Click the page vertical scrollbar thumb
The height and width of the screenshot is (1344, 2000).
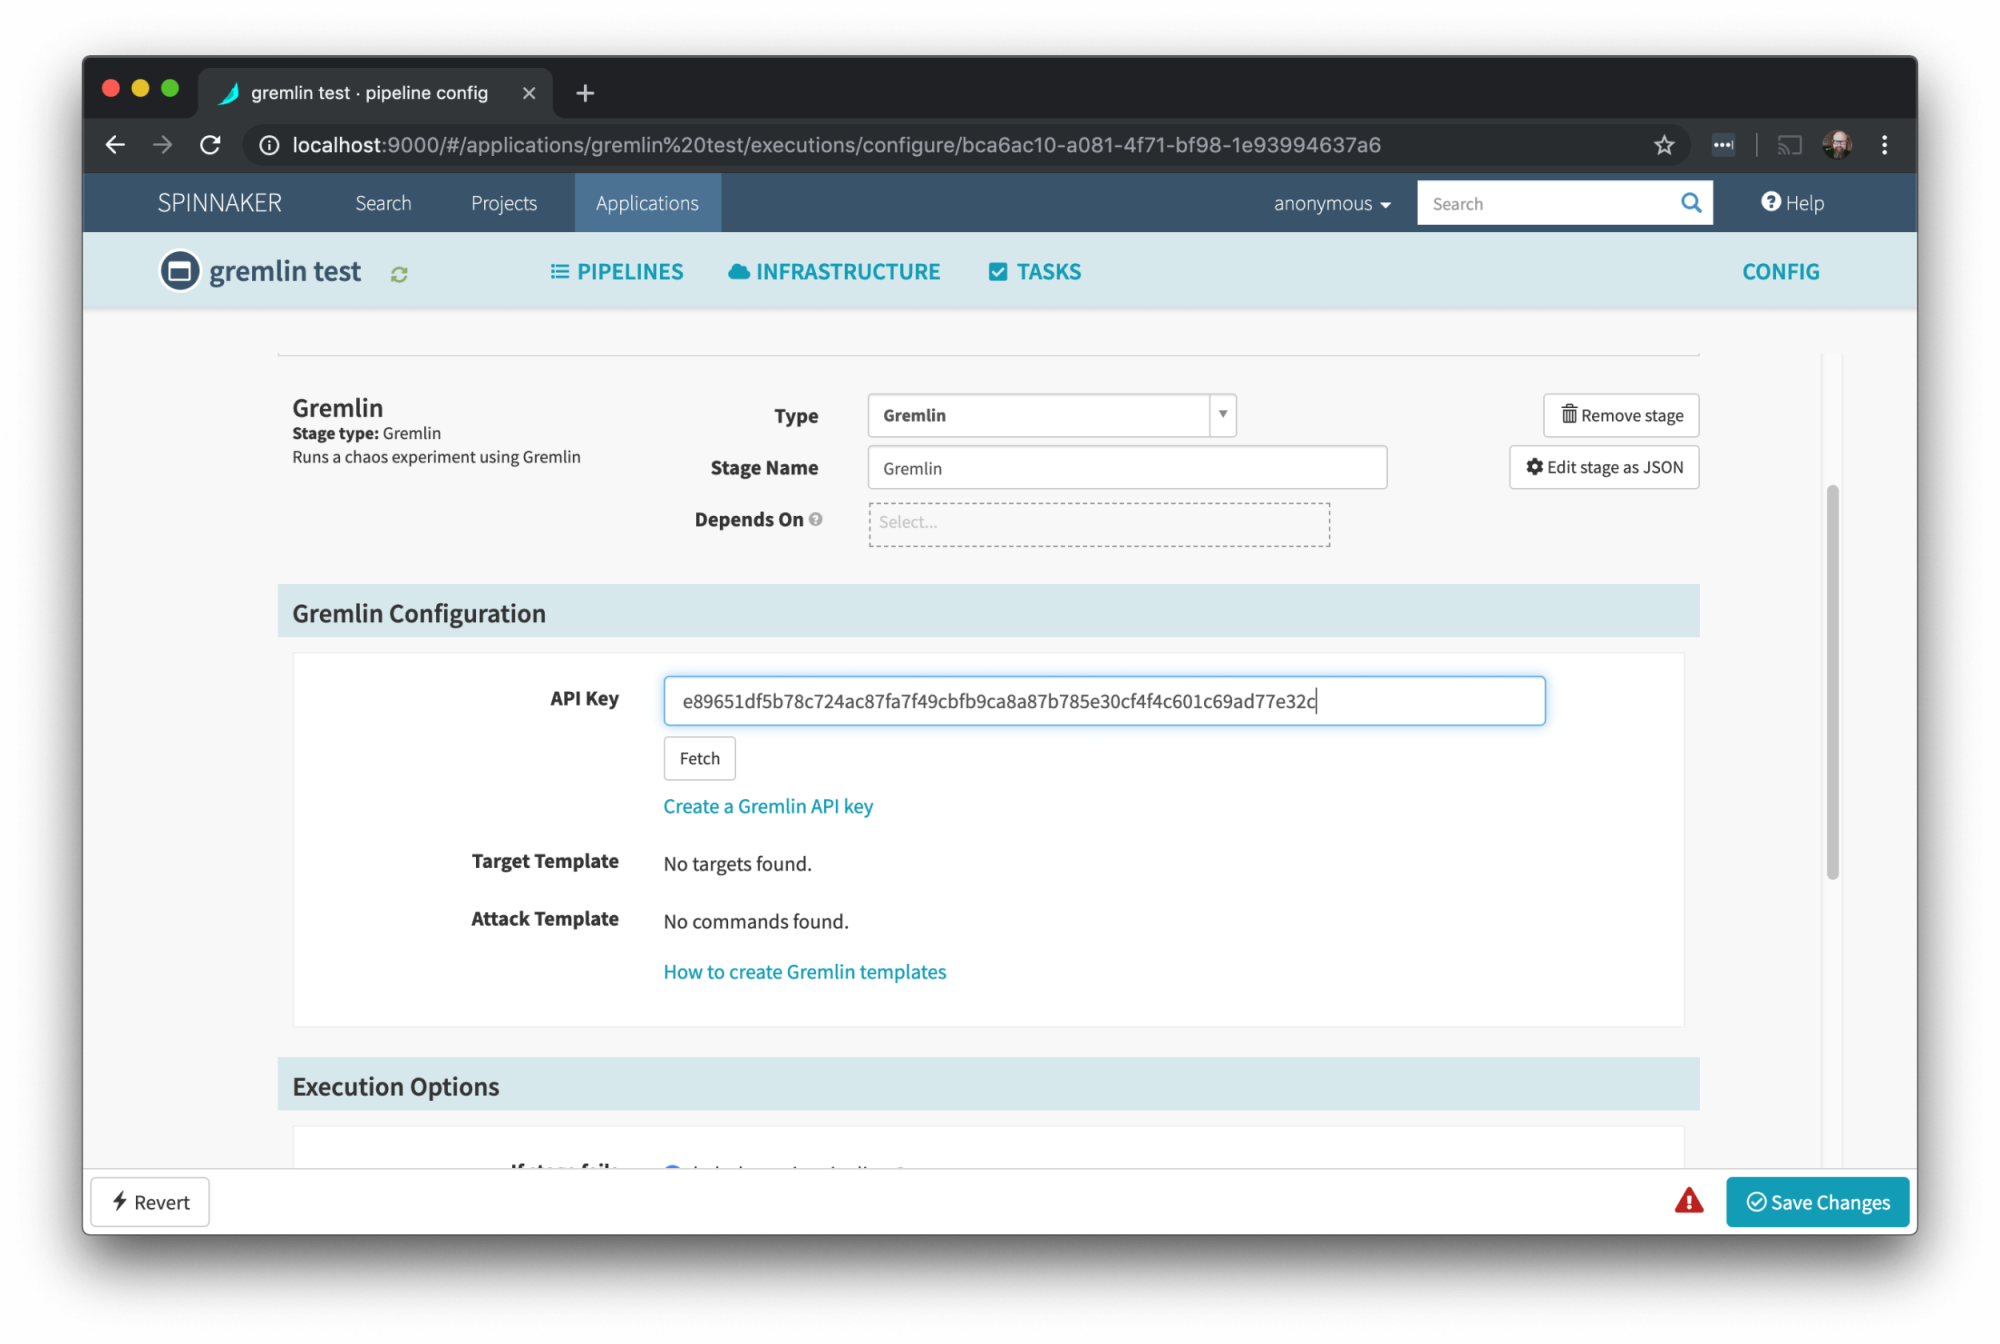click(x=1832, y=682)
